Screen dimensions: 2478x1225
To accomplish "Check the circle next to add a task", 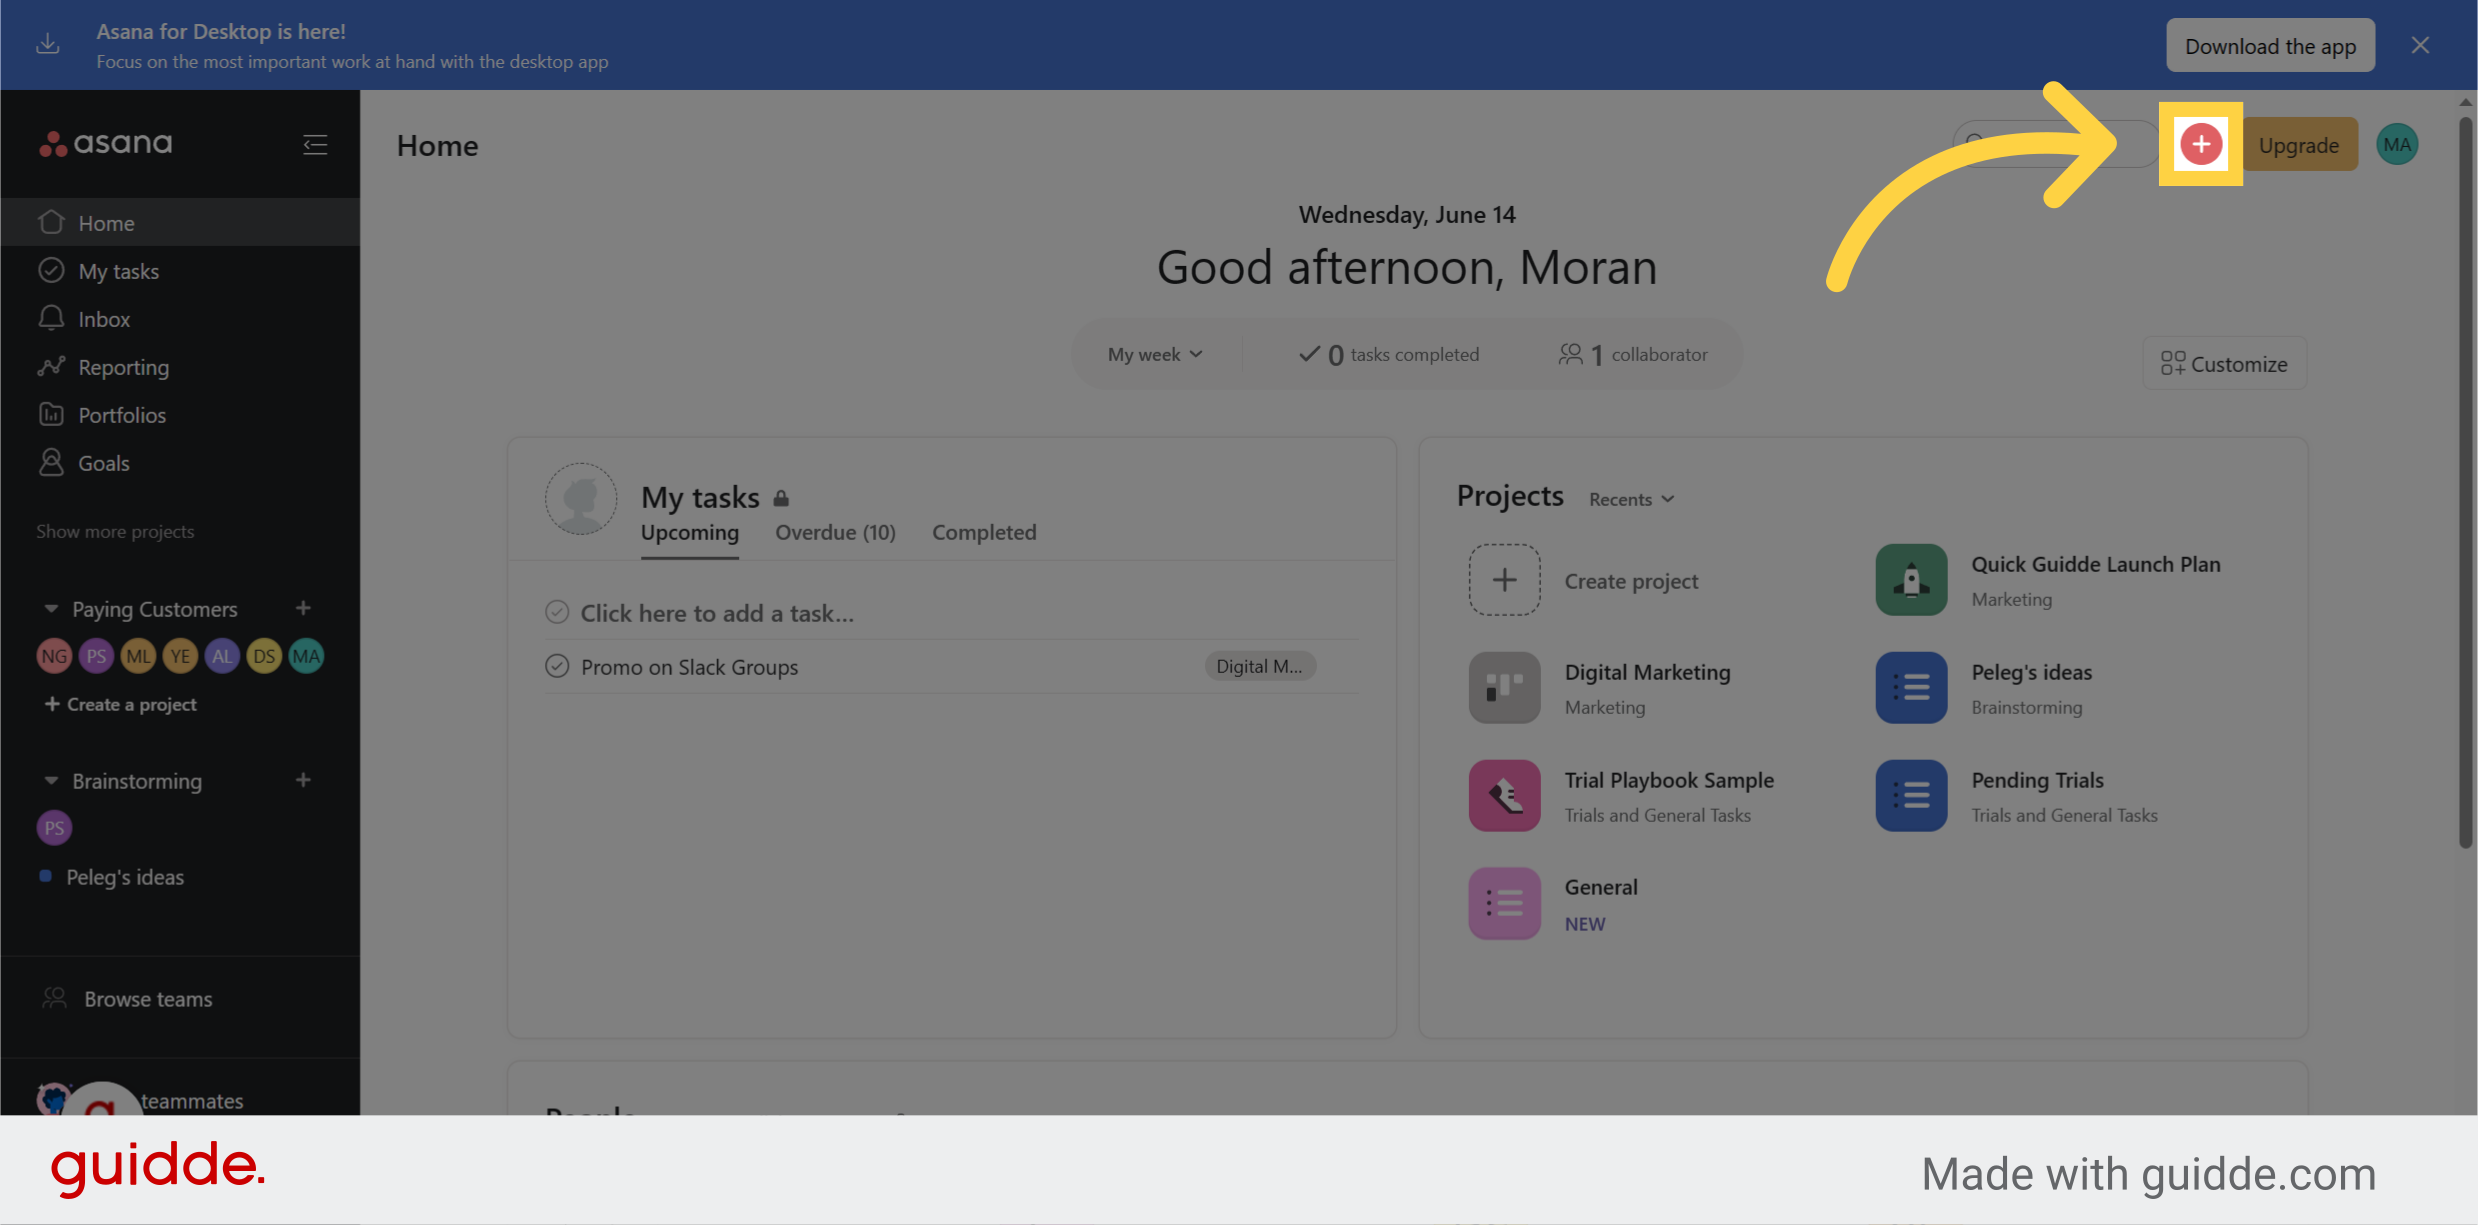I will pos(558,612).
